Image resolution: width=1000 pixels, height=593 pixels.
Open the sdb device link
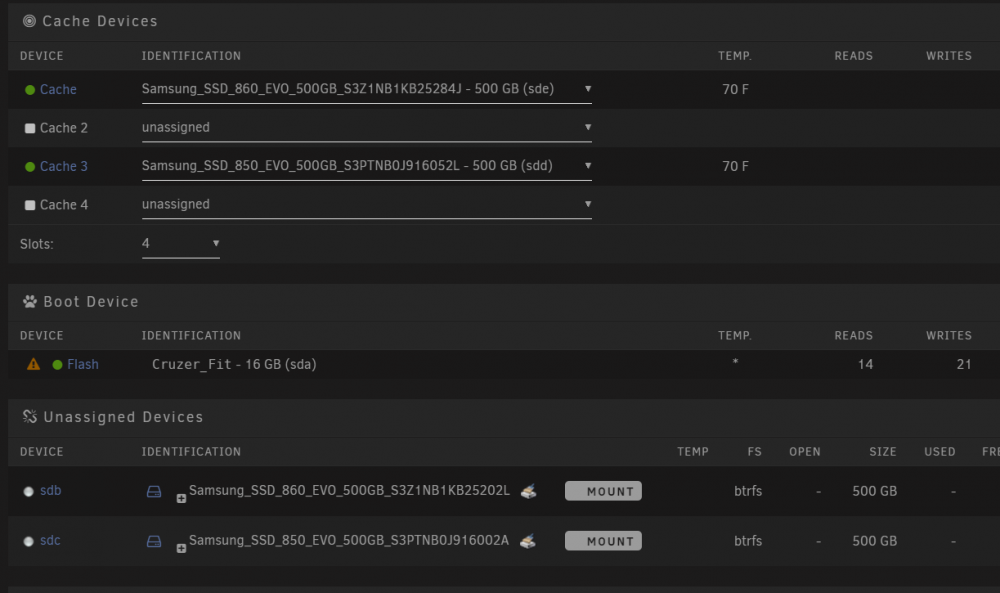(50, 490)
